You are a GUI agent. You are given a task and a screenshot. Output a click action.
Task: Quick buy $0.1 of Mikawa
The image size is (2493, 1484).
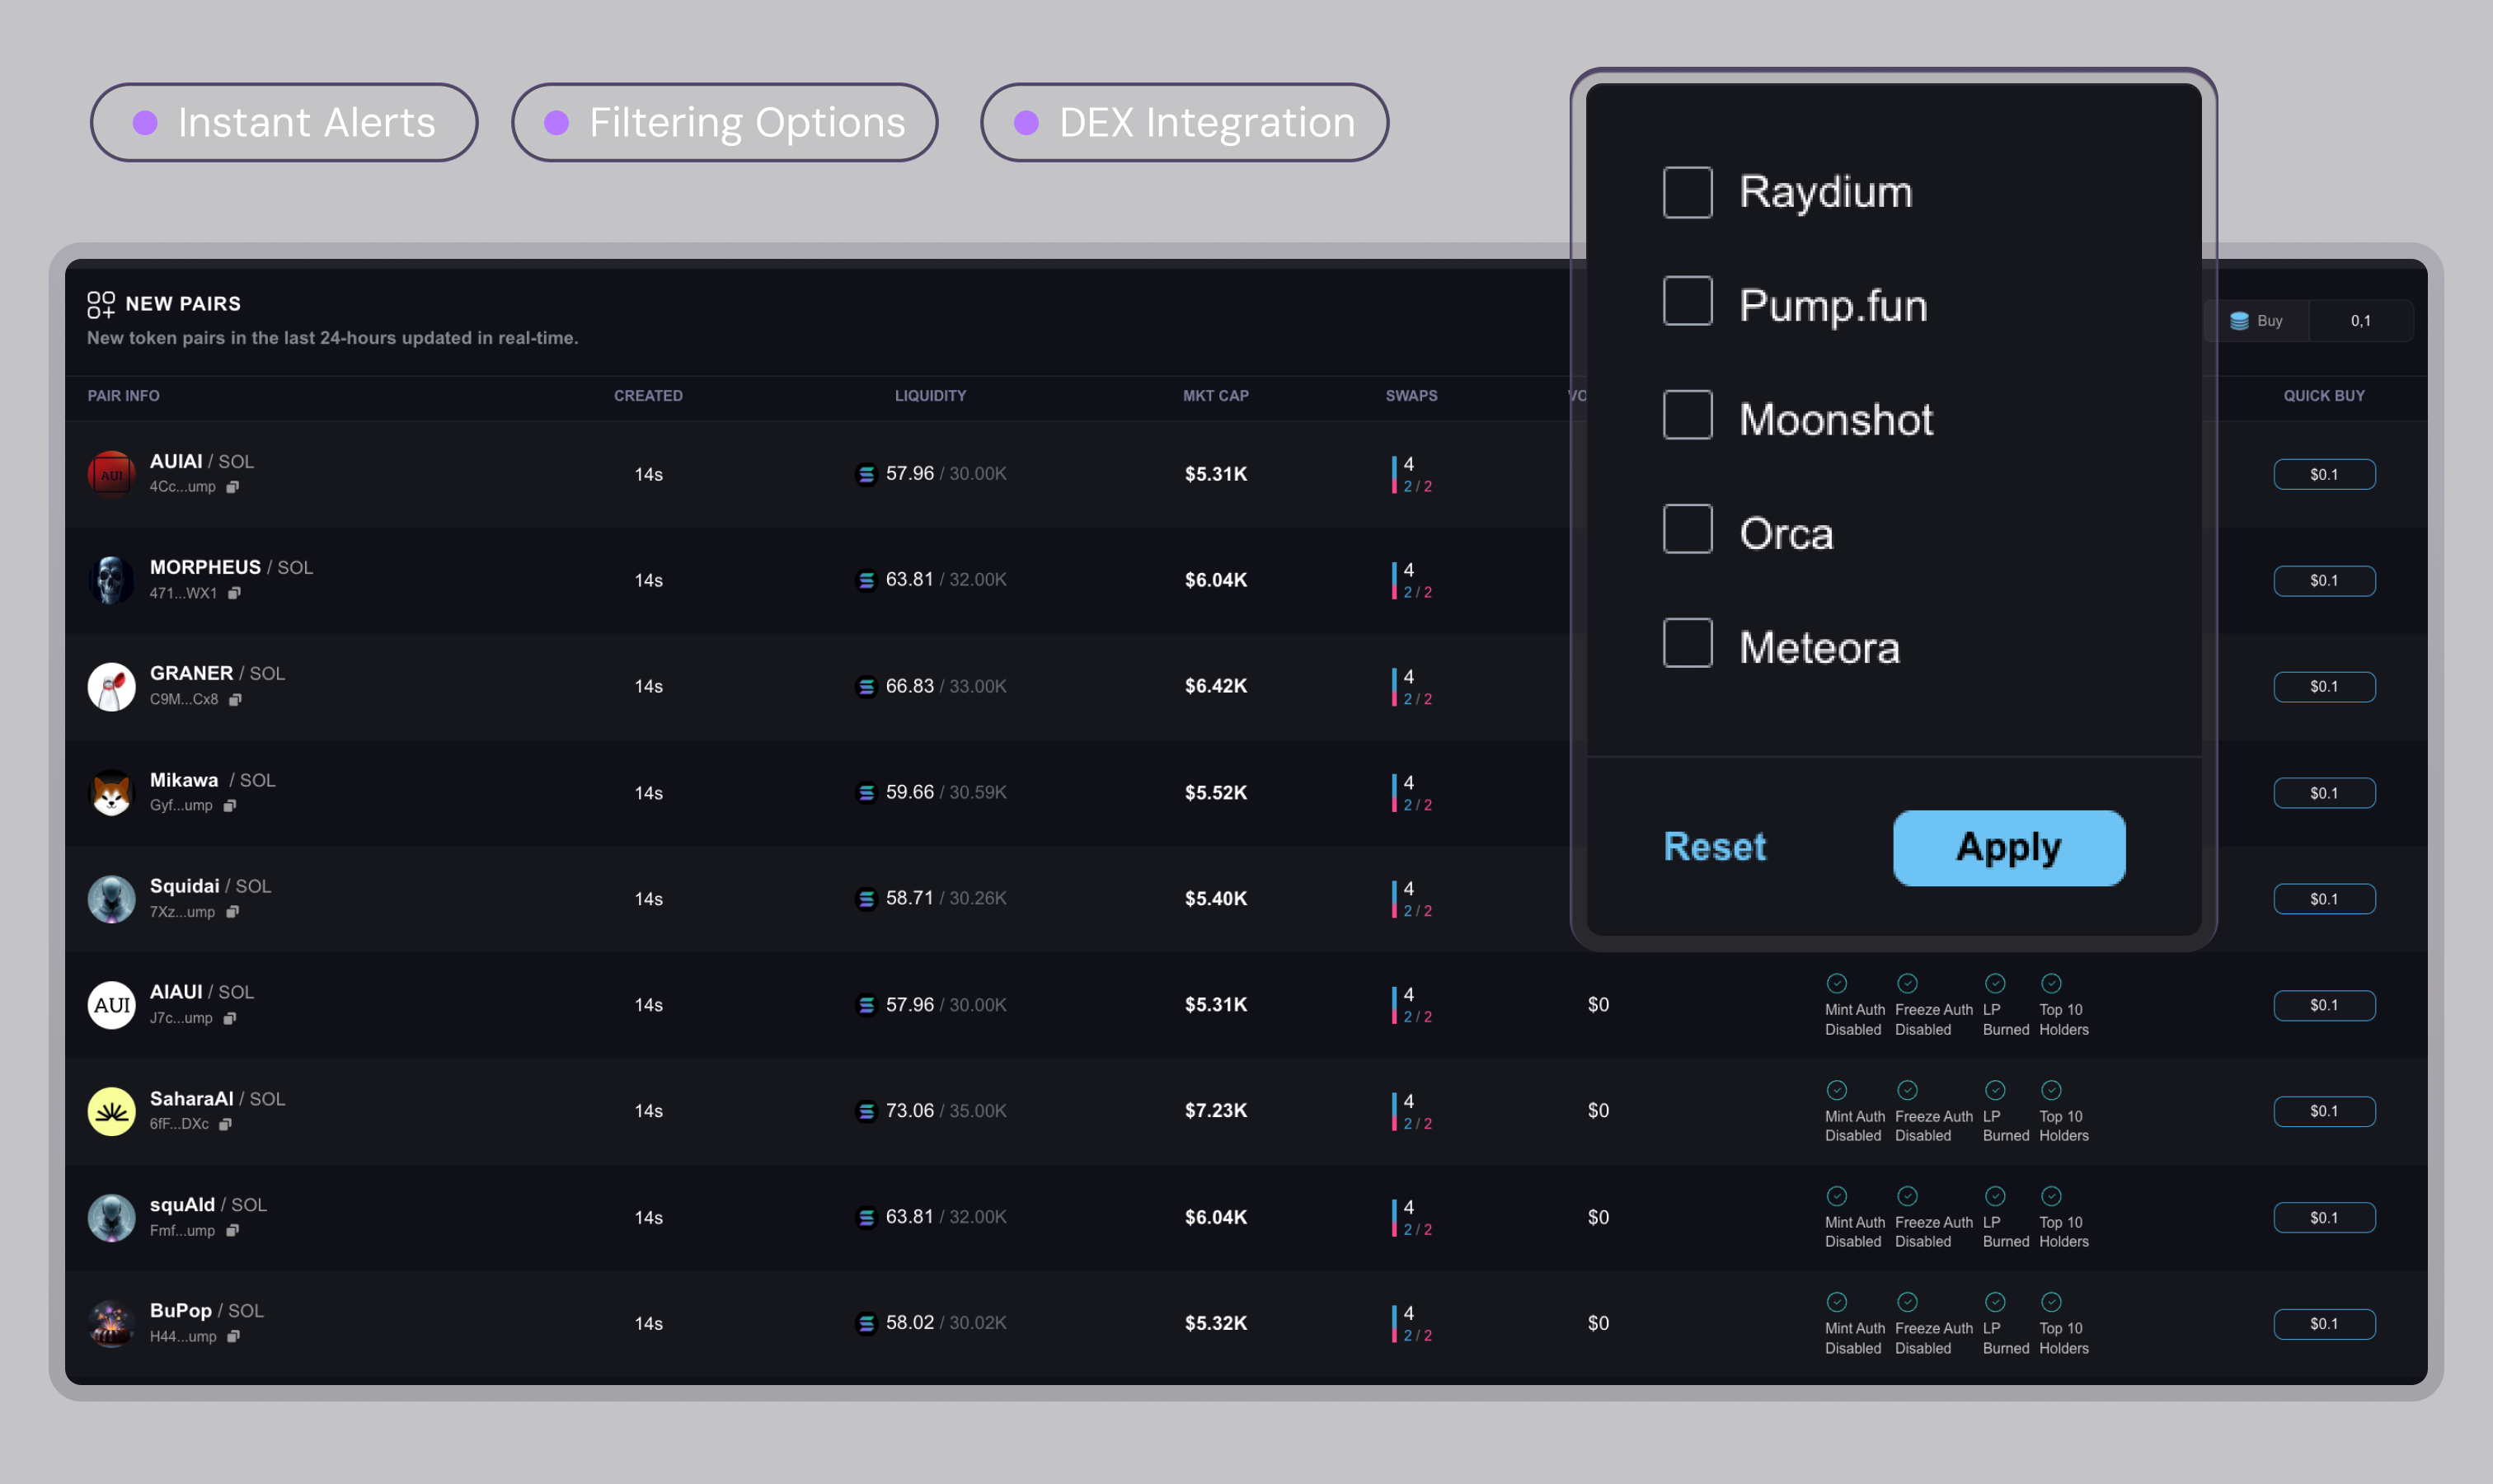pos(2324,793)
